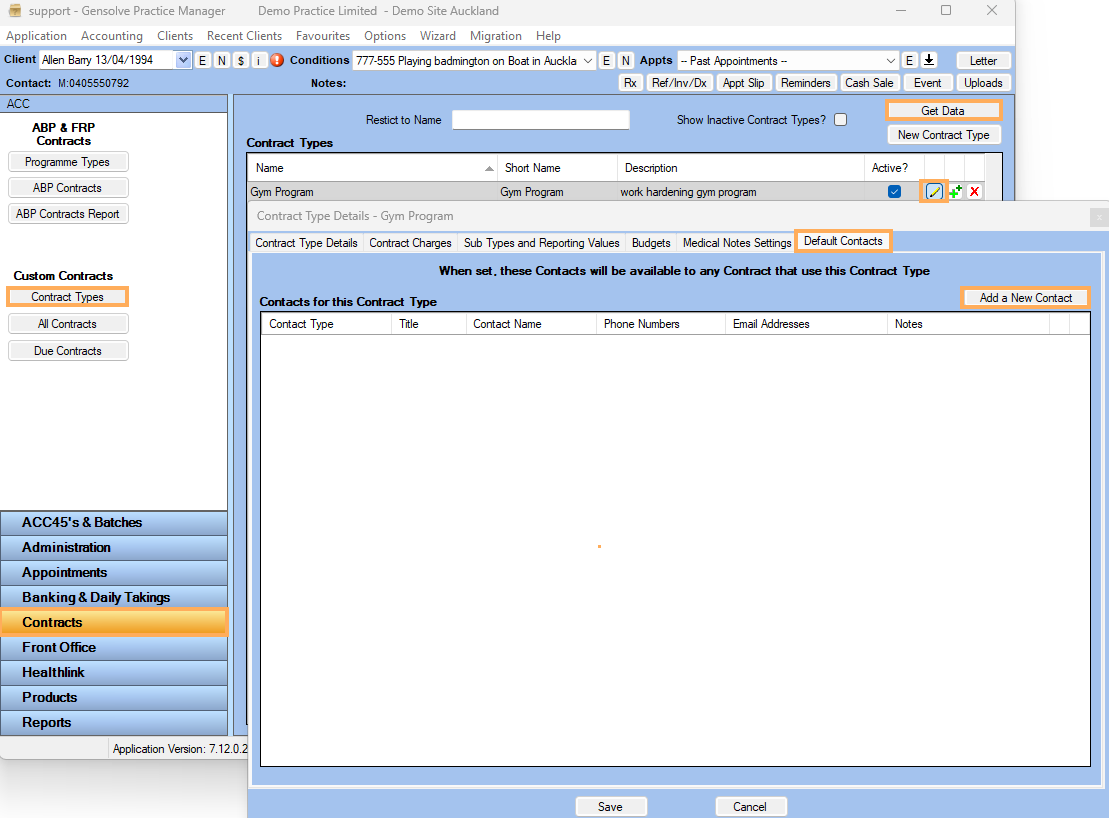1109x818 pixels.
Task: Open client billing with the $ icon
Action: pos(240,60)
